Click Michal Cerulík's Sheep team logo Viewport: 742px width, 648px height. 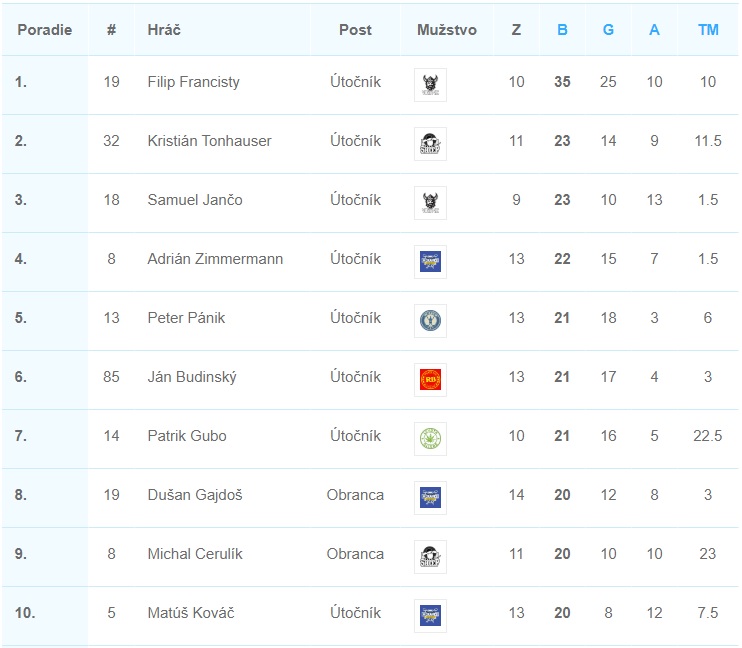pyautogui.click(x=430, y=557)
